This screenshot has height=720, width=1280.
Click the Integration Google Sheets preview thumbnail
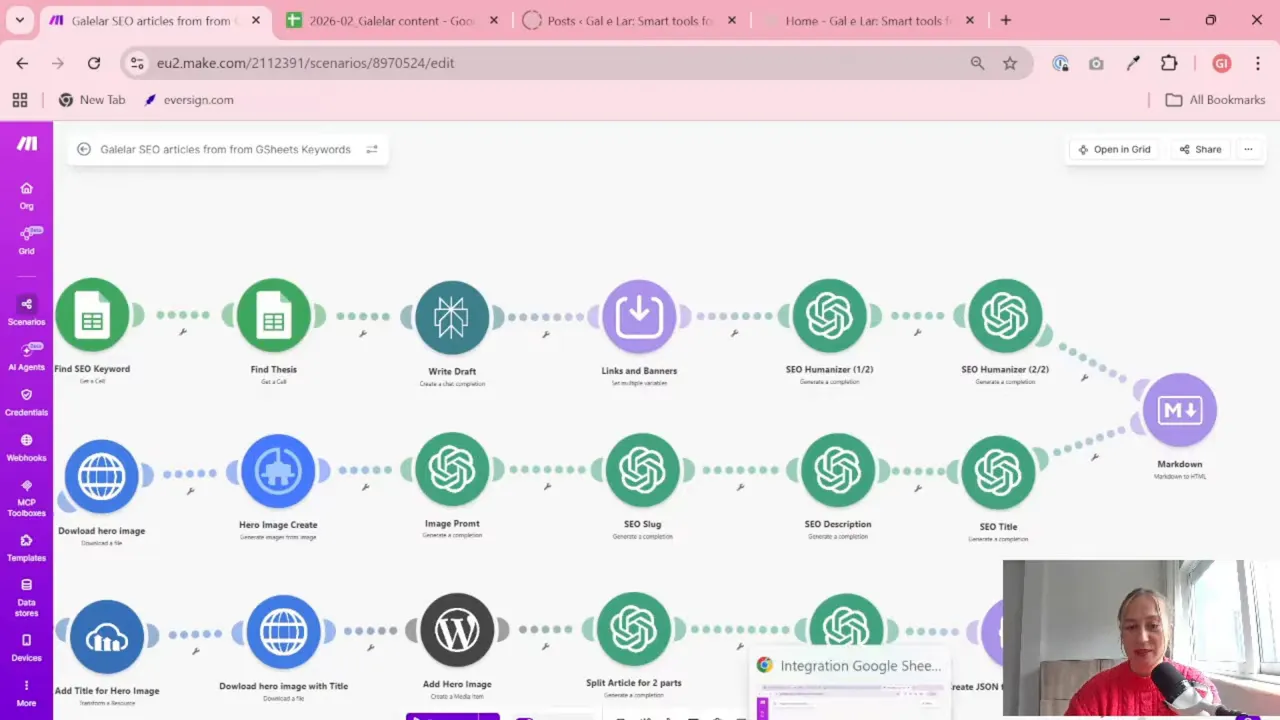pos(849,700)
